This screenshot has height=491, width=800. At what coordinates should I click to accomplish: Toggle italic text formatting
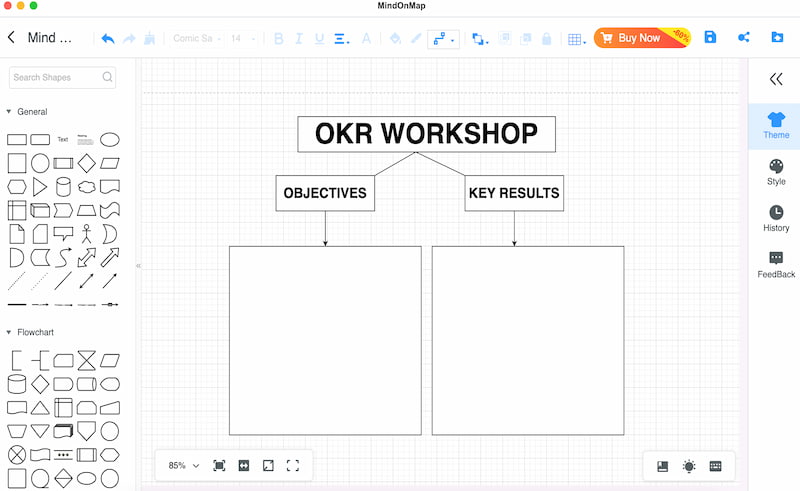(299, 38)
